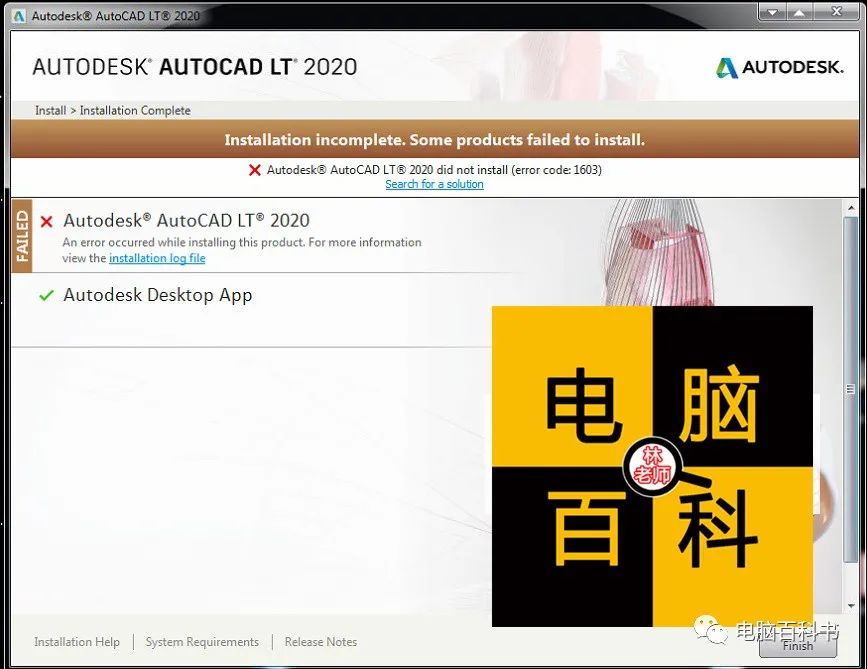Click the red X icon in the error banner
Screen dimensions: 867x669
click(255, 170)
